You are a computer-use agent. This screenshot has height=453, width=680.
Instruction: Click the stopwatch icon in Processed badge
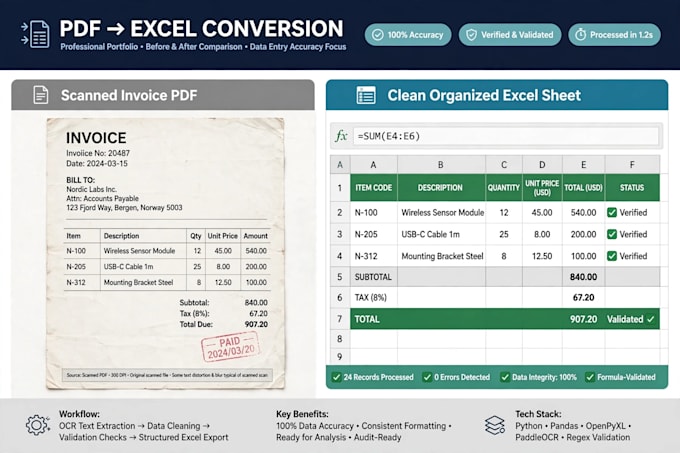[x=580, y=35]
